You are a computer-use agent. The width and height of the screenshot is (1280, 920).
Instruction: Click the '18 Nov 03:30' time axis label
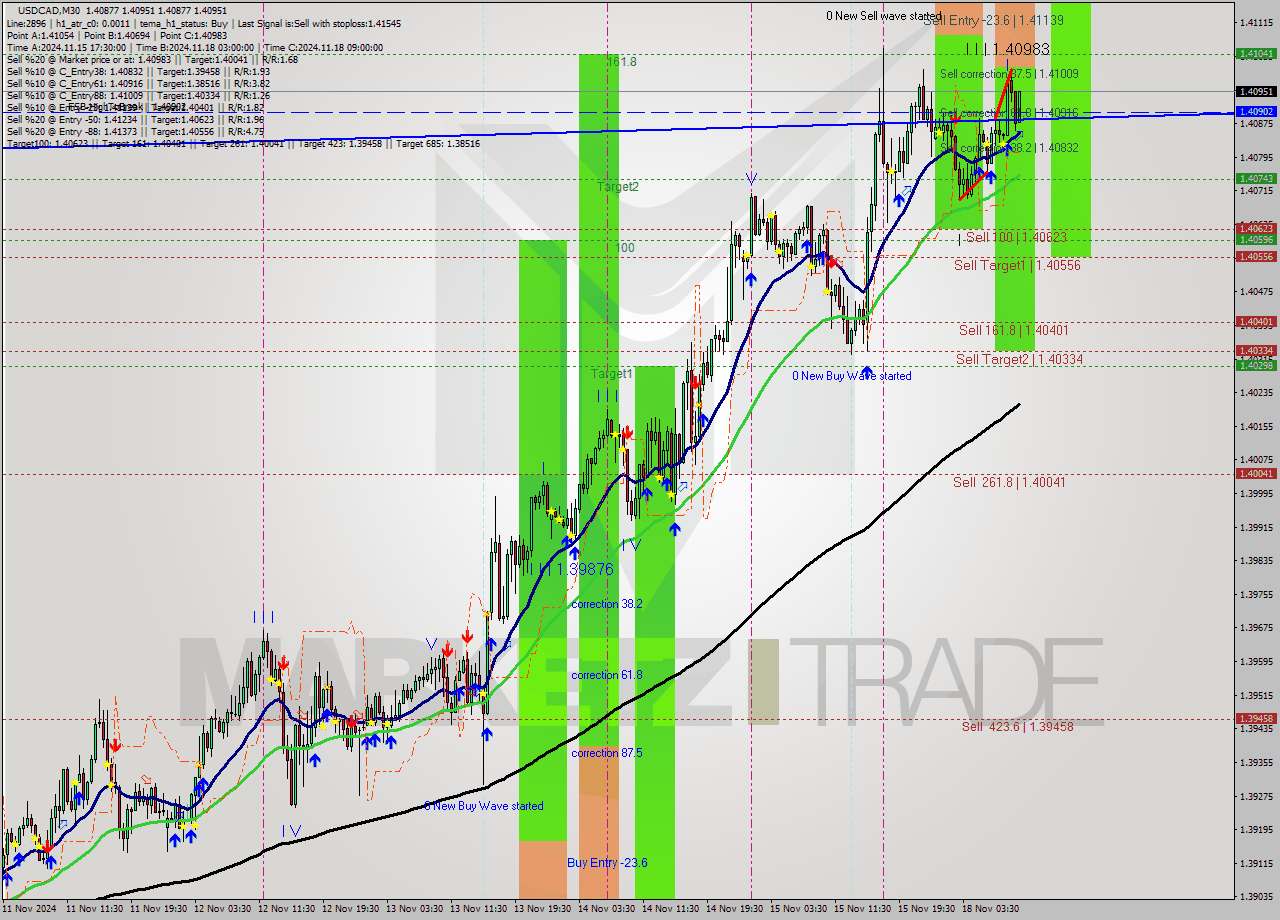992,909
